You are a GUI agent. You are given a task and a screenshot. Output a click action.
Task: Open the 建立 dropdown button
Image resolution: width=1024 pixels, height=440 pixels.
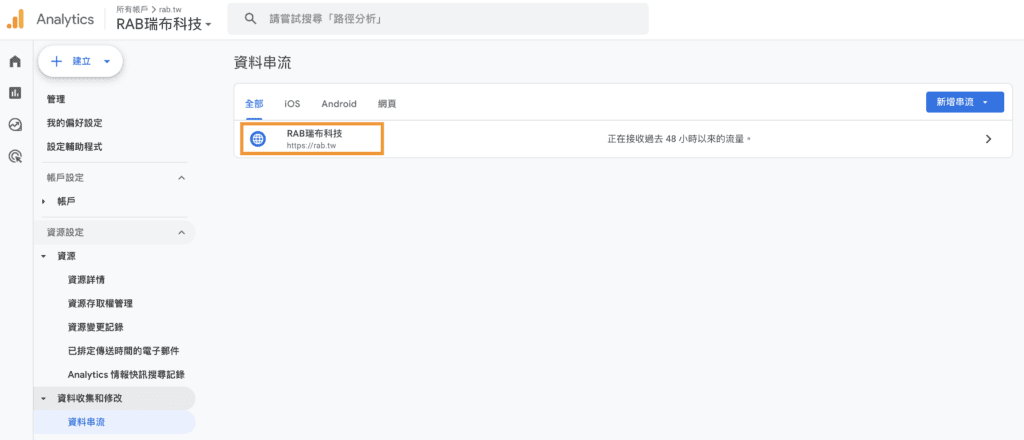(x=80, y=61)
